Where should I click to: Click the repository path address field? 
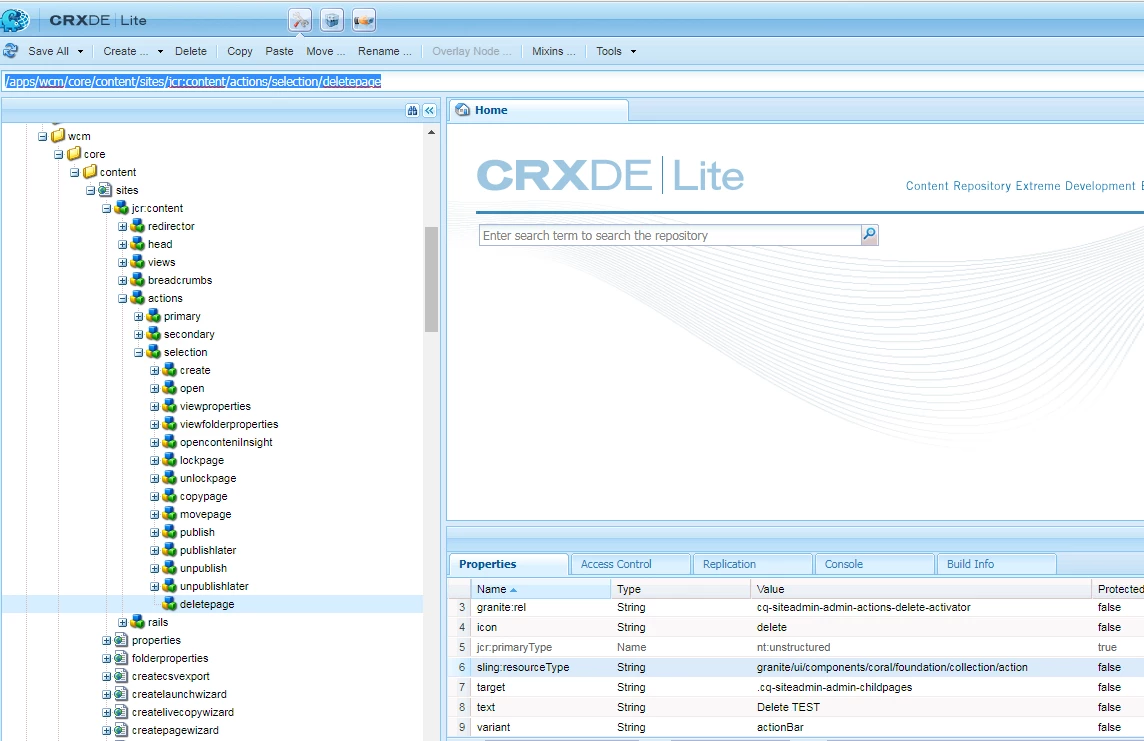tap(572, 82)
